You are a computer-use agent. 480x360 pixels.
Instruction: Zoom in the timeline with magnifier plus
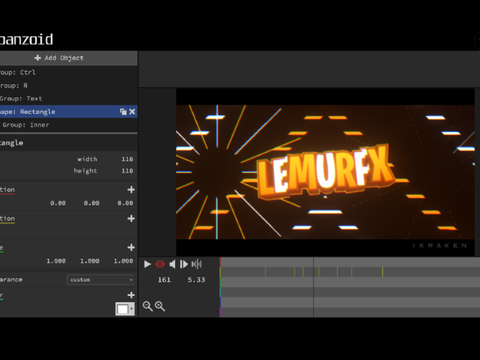[160, 306]
